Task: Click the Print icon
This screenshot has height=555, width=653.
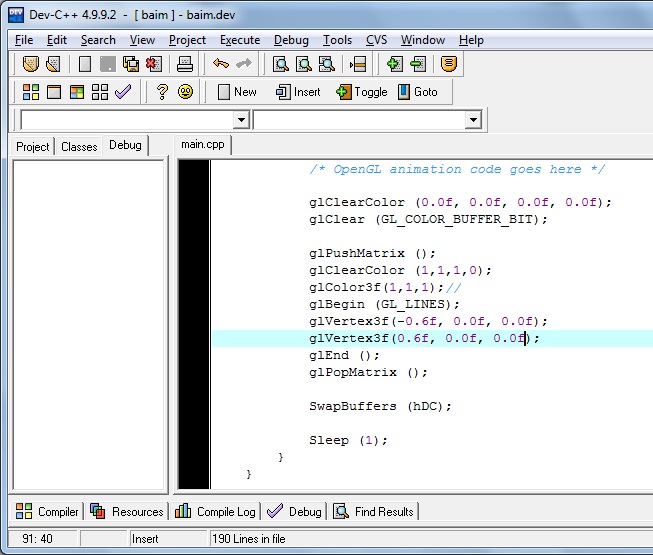Action: pyautogui.click(x=184, y=64)
